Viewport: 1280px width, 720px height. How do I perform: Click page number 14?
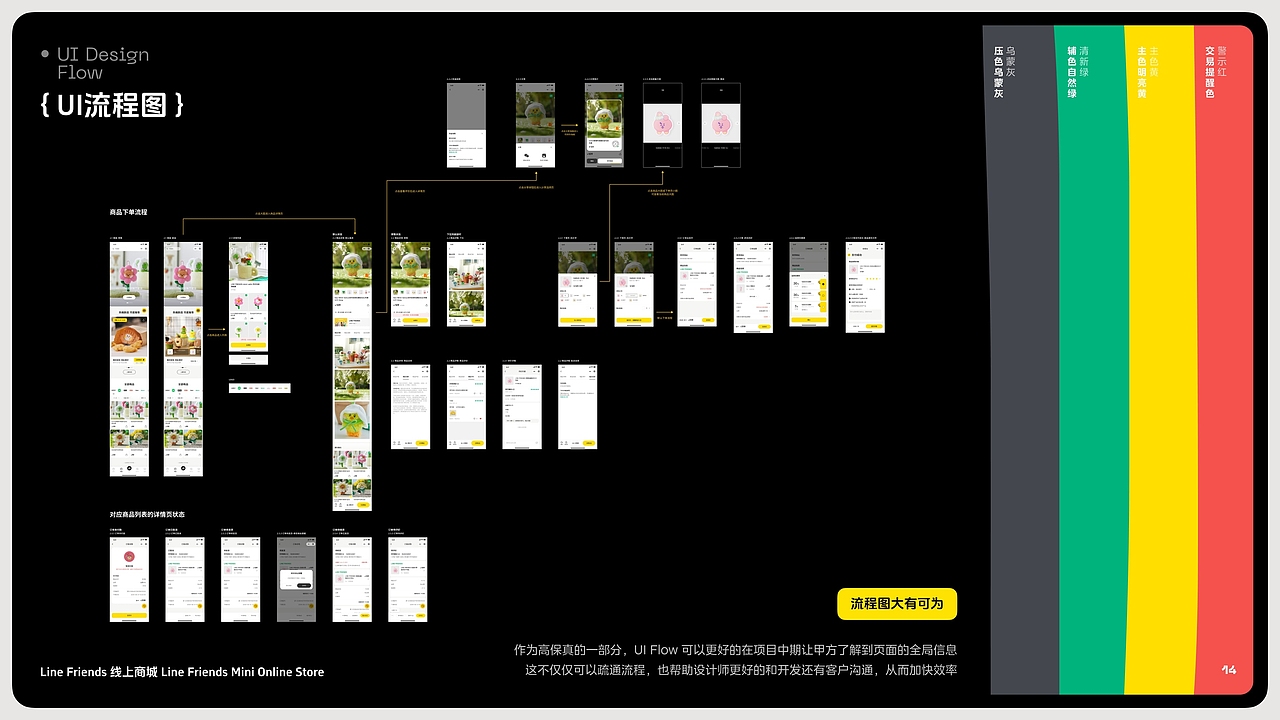(1229, 669)
